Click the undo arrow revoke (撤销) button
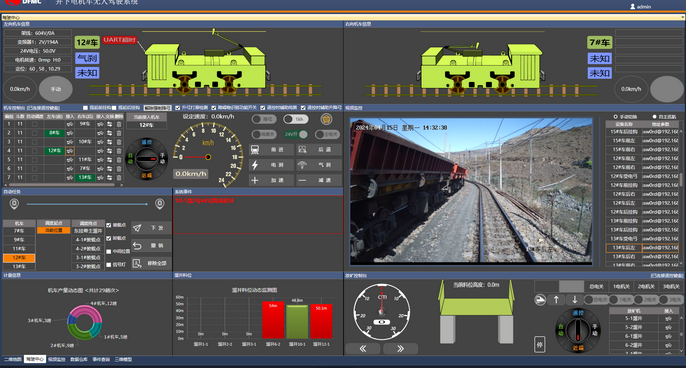The width and height of the screenshot is (686, 368). 150,245
